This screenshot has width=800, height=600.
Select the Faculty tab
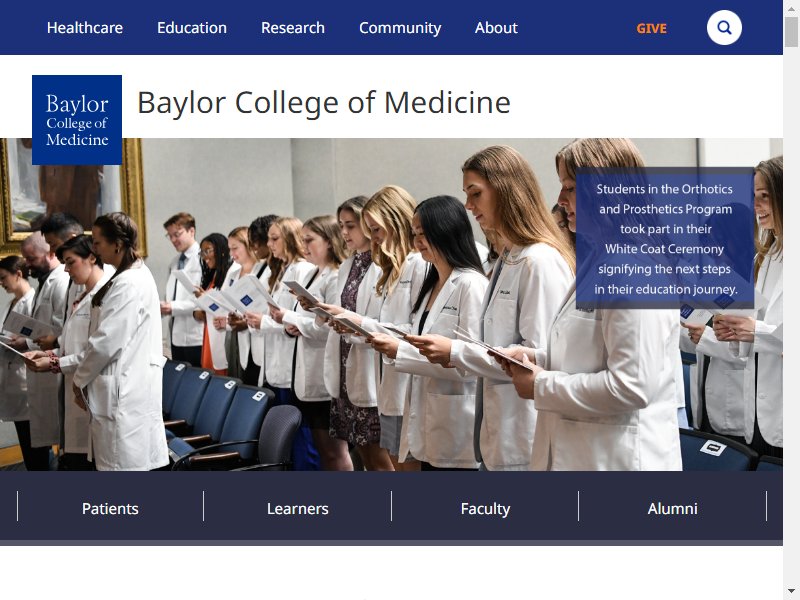click(x=485, y=508)
